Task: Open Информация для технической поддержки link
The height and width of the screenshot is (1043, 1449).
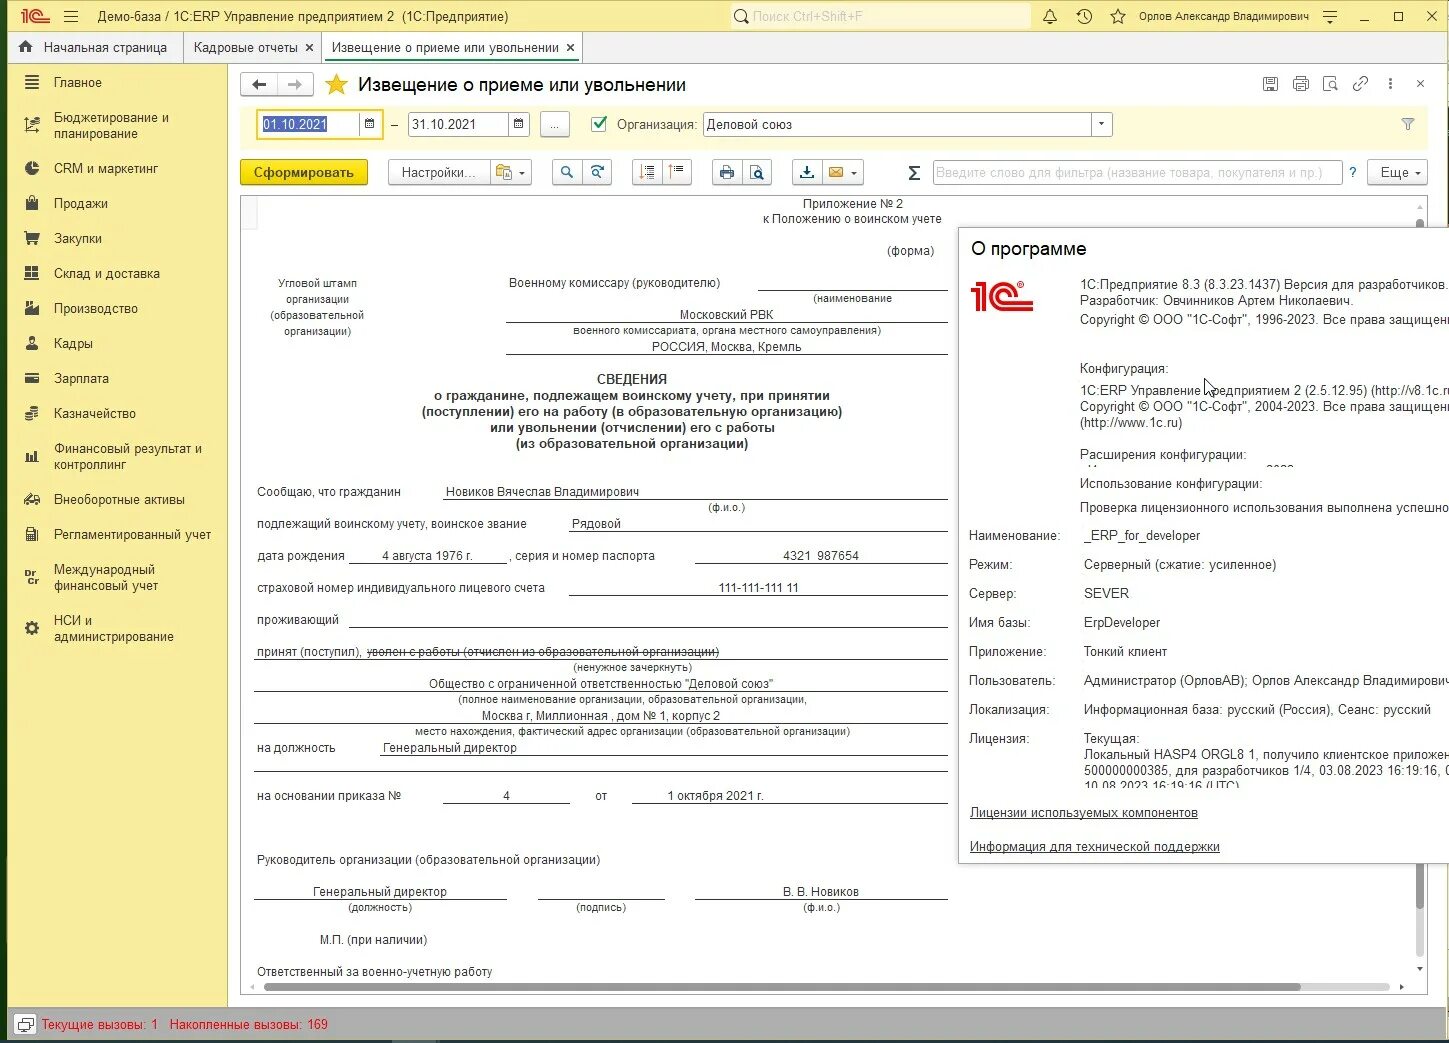Action: pos(1095,847)
